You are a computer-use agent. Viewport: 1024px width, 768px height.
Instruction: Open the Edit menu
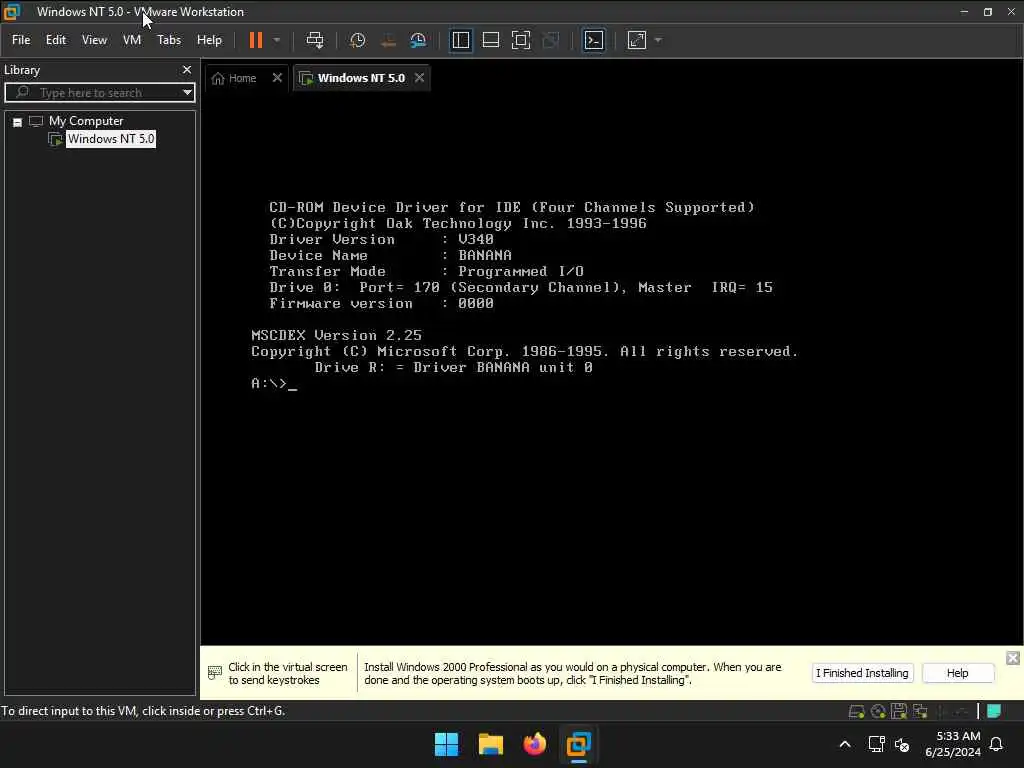tap(56, 40)
